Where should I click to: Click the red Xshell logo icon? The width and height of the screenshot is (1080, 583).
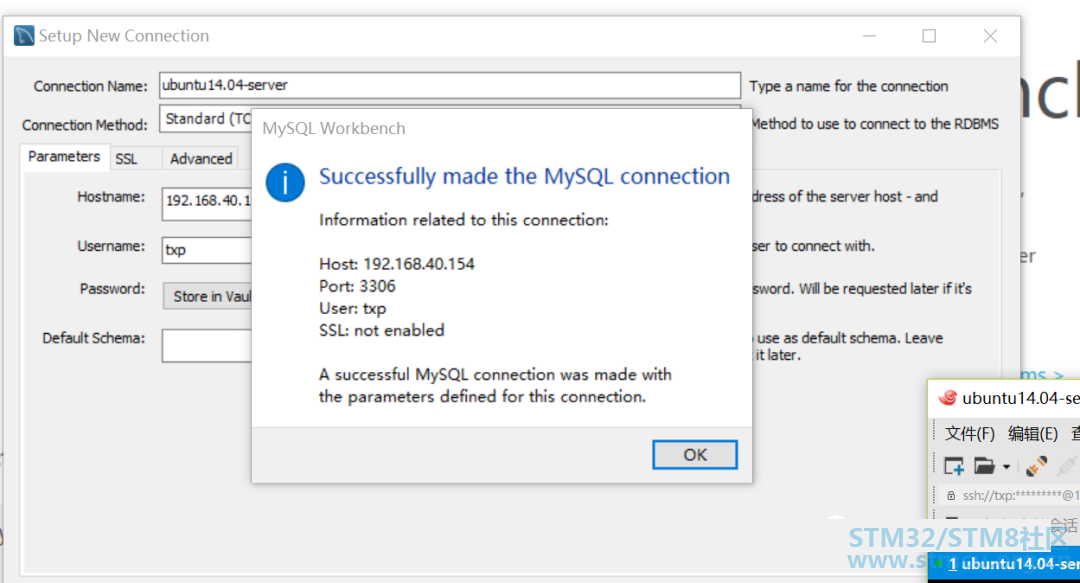coord(948,398)
